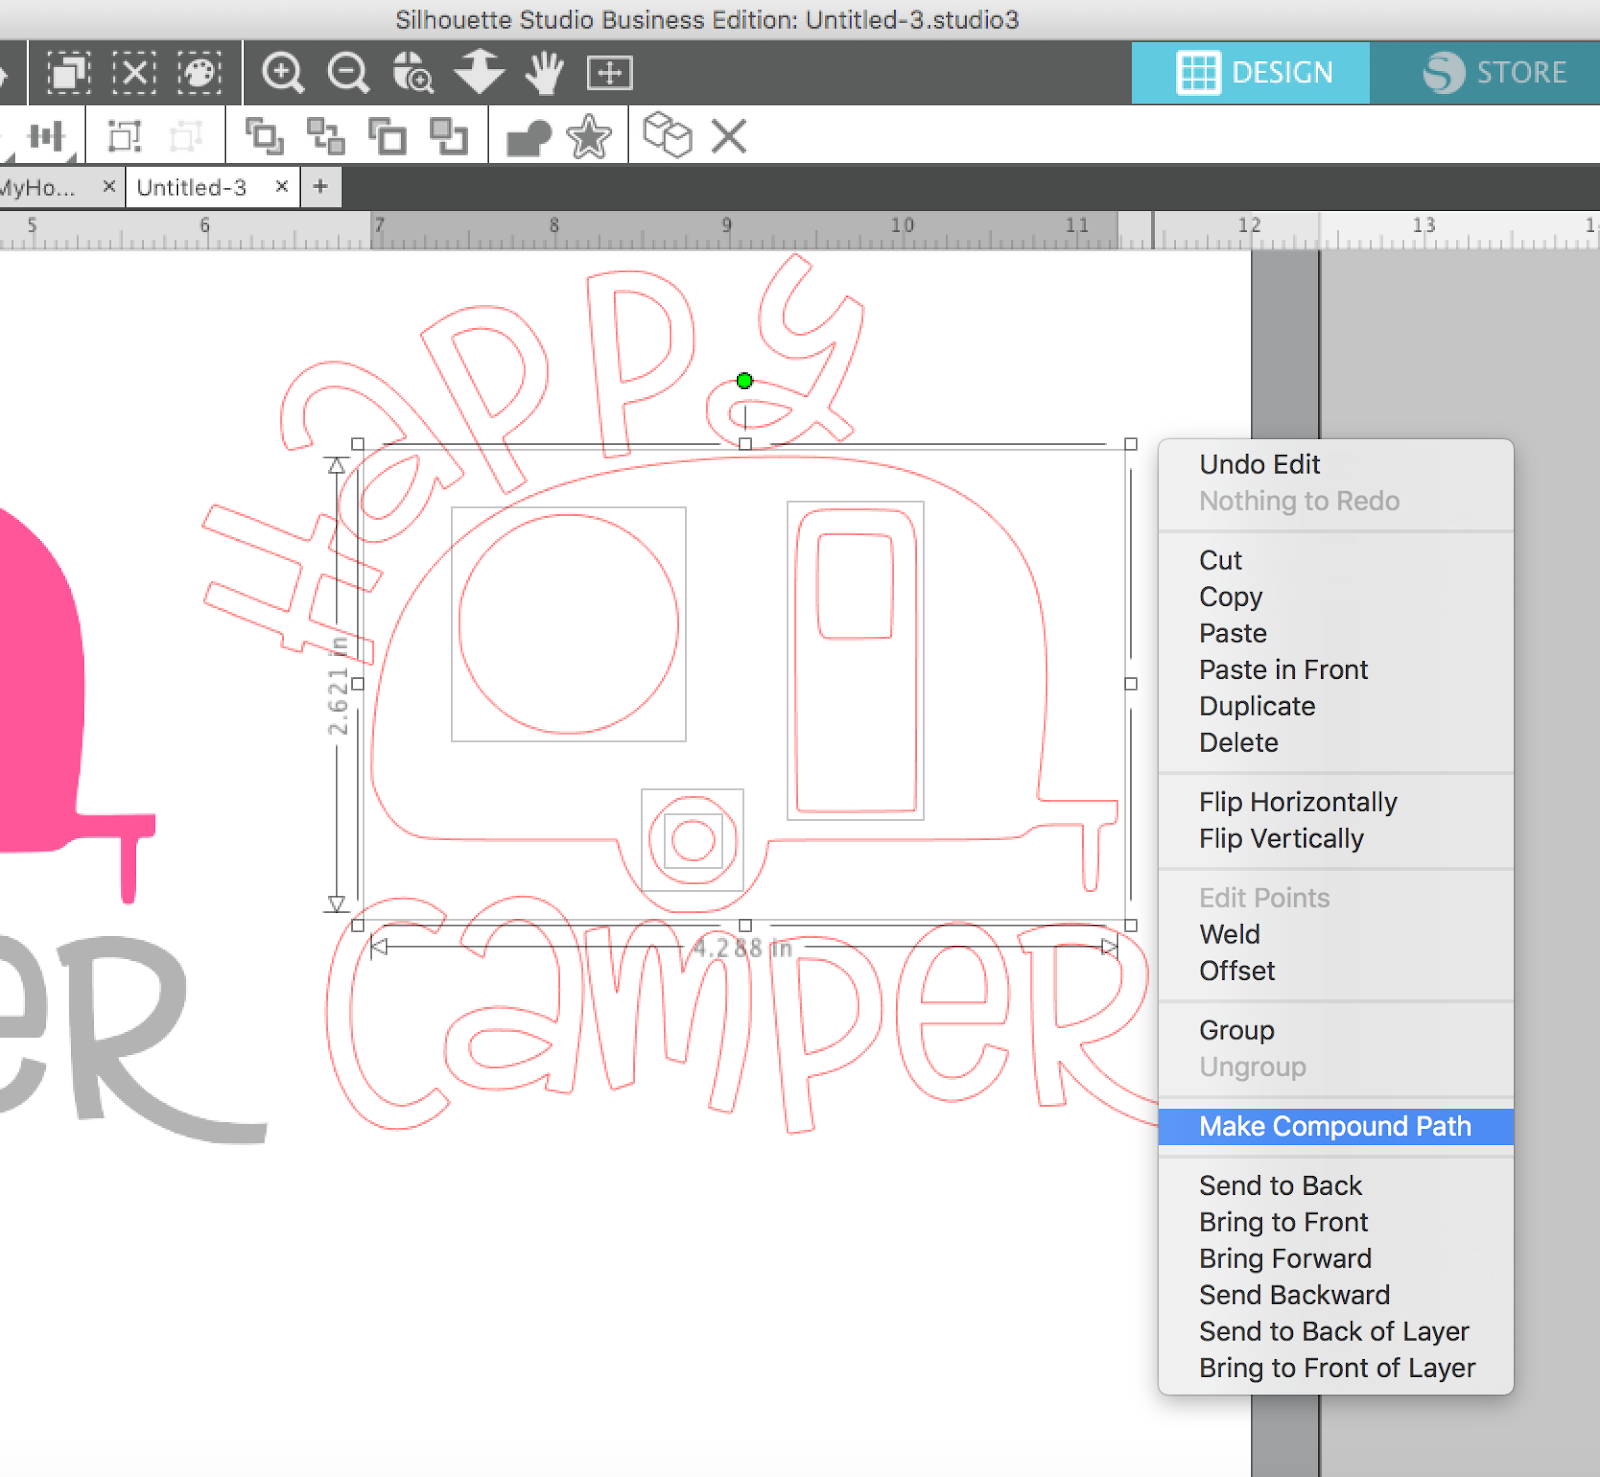The image size is (1600, 1477).
Task: Click the camper's round window shape
Action: tap(569, 624)
